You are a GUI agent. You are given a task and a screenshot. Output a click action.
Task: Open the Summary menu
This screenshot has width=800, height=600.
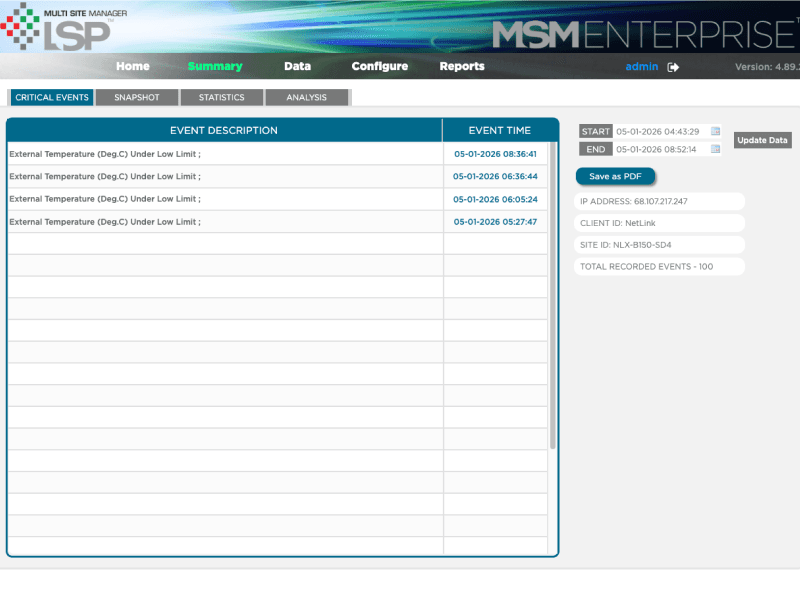click(x=215, y=66)
